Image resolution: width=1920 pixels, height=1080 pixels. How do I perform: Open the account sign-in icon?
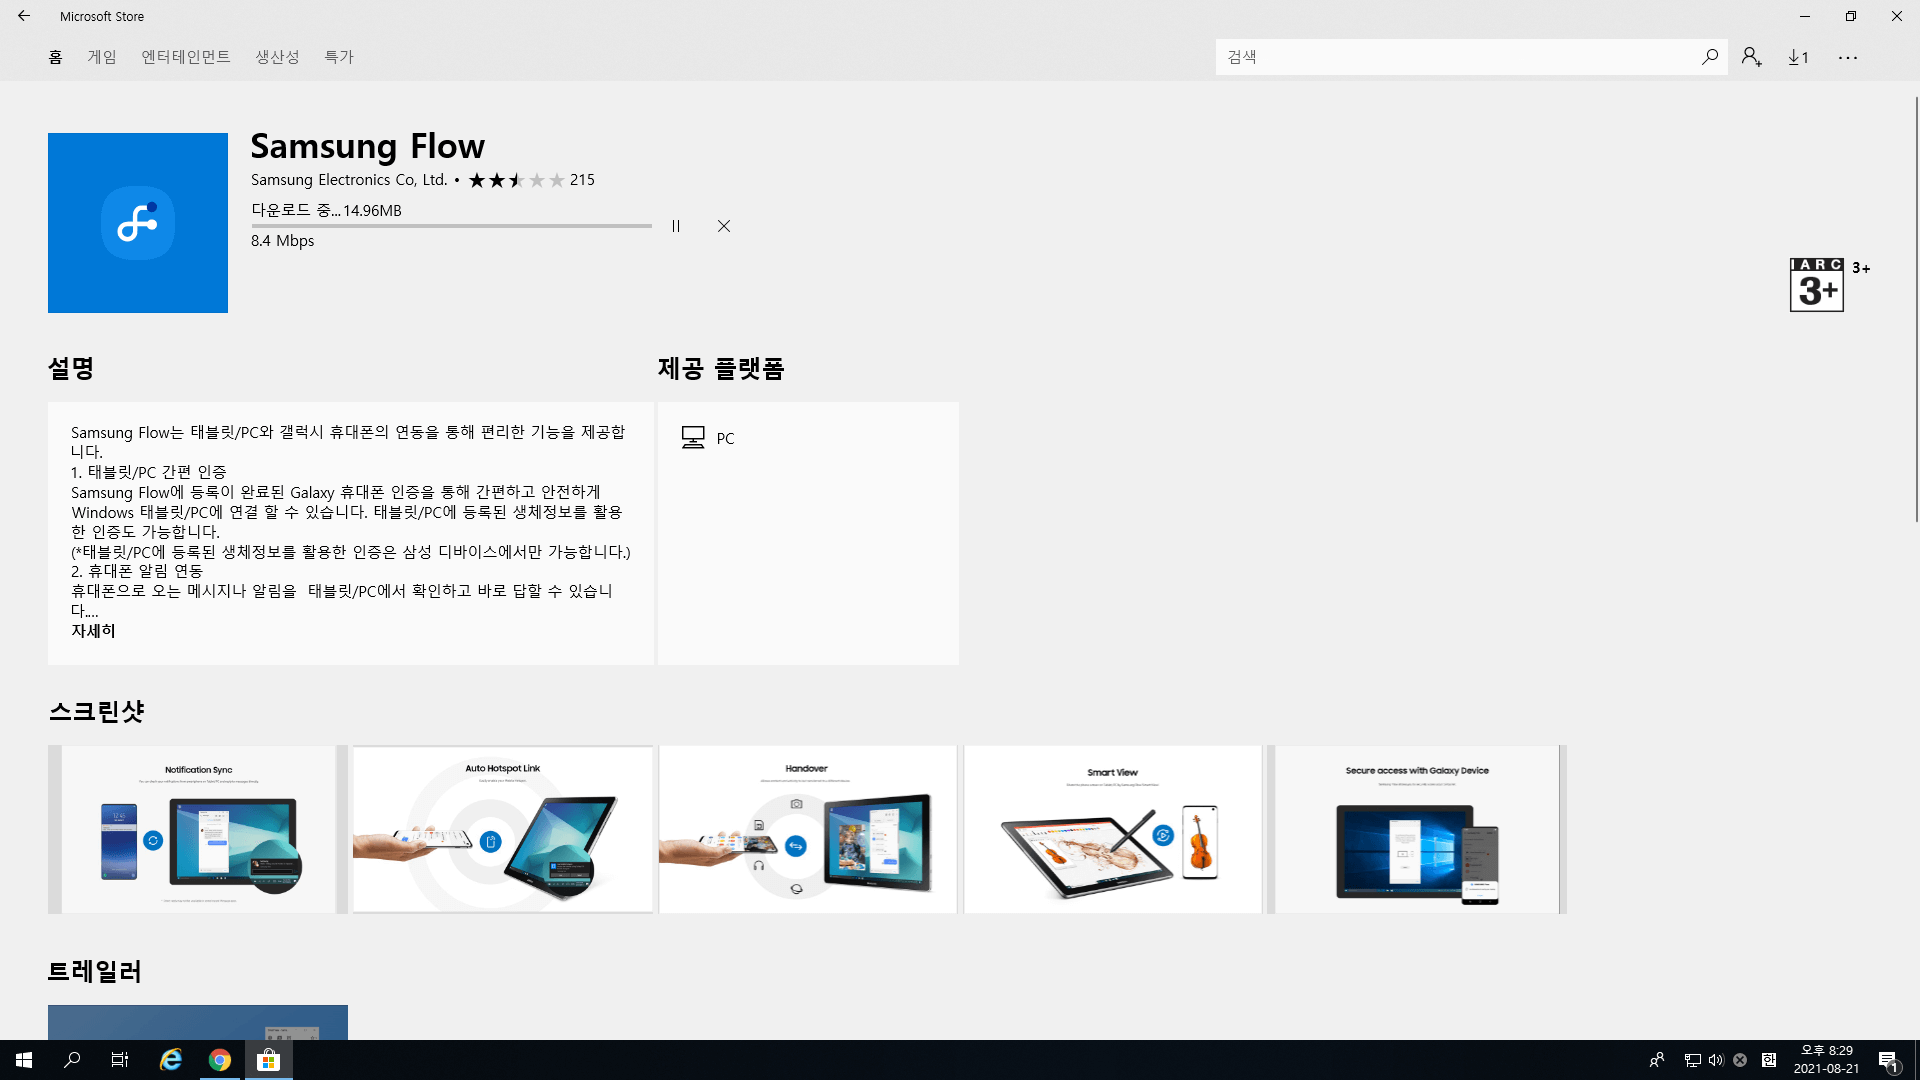point(1751,57)
